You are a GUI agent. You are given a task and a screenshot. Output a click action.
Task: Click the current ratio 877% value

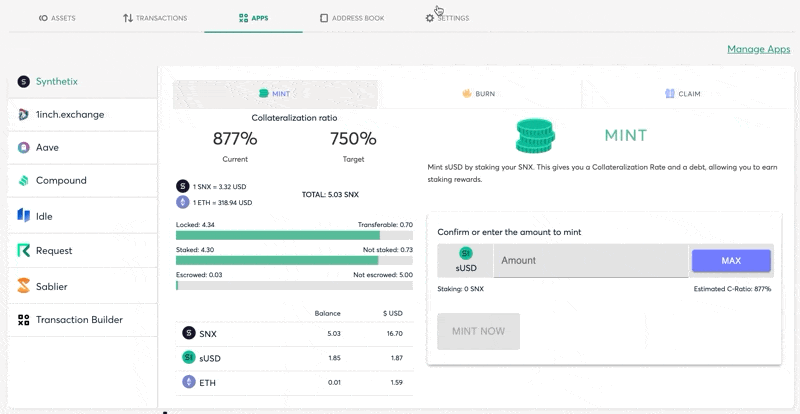coord(235,139)
